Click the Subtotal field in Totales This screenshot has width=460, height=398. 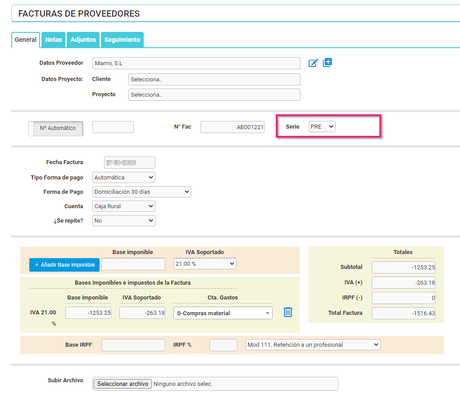(x=404, y=267)
